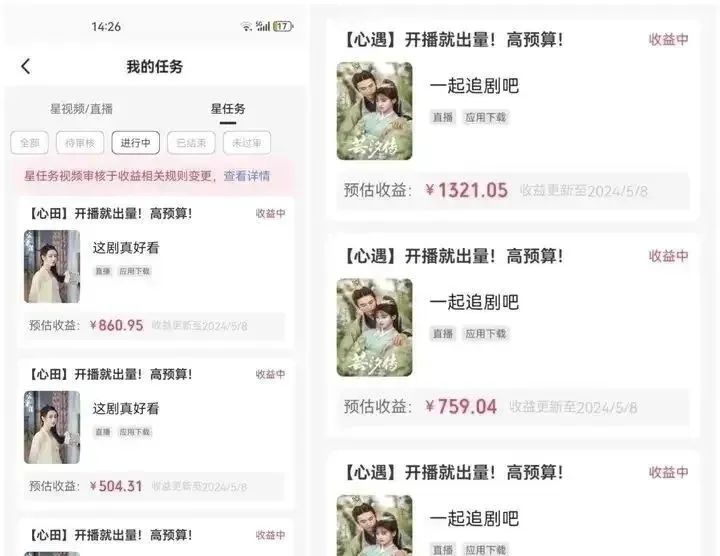Image resolution: width=720 pixels, height=556 pixels.
Task: Tap the ¥860.95 estimated earnings amount
Action: (x=117, y=325)
